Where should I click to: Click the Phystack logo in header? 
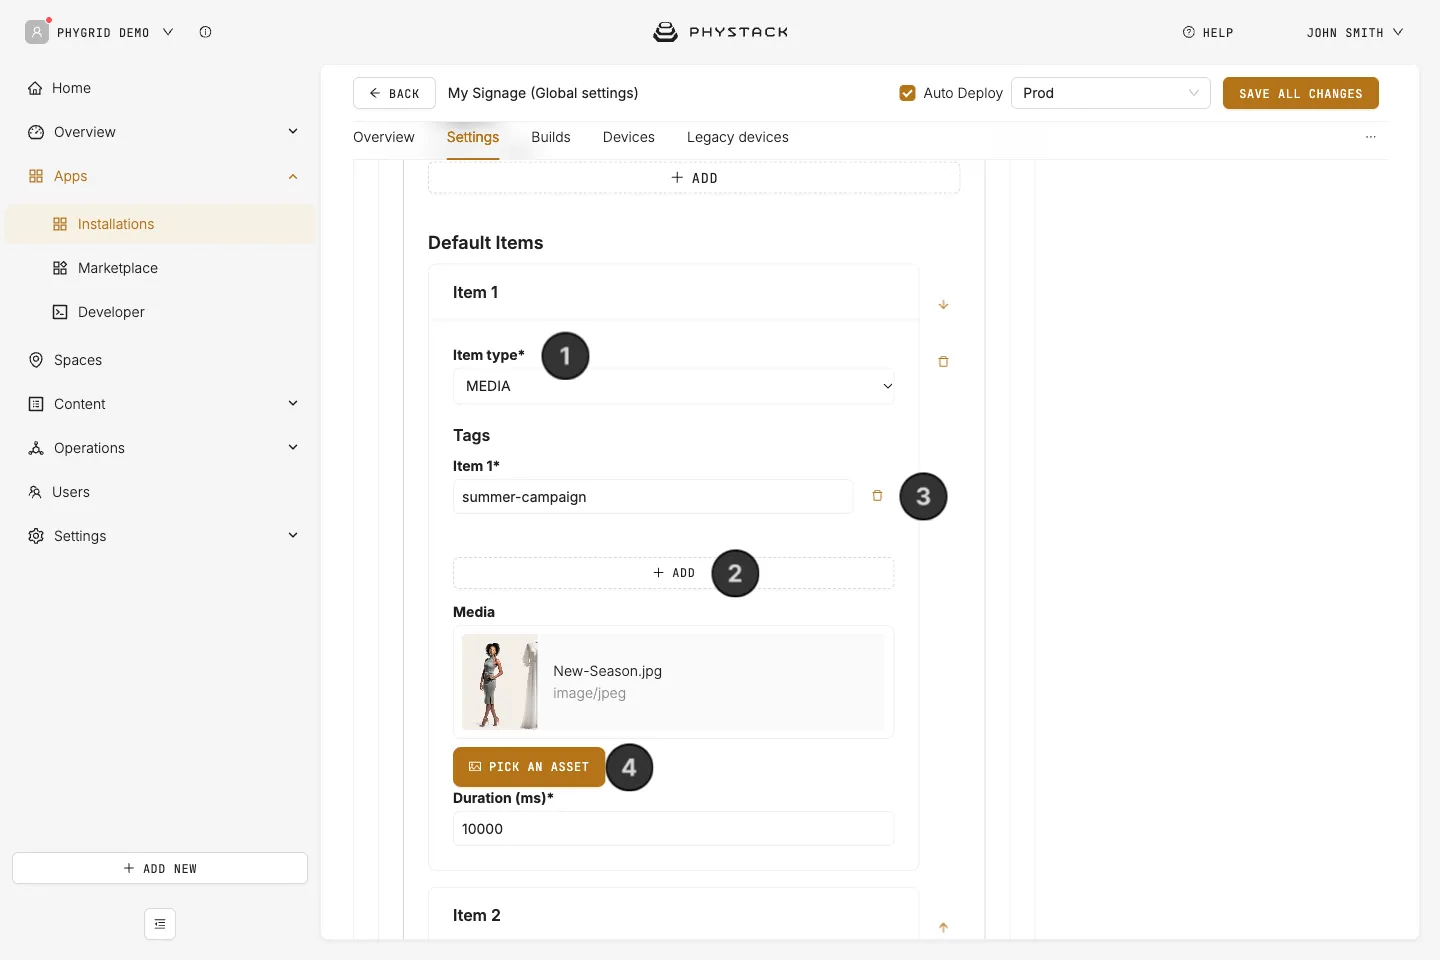(x=720, y=32)
